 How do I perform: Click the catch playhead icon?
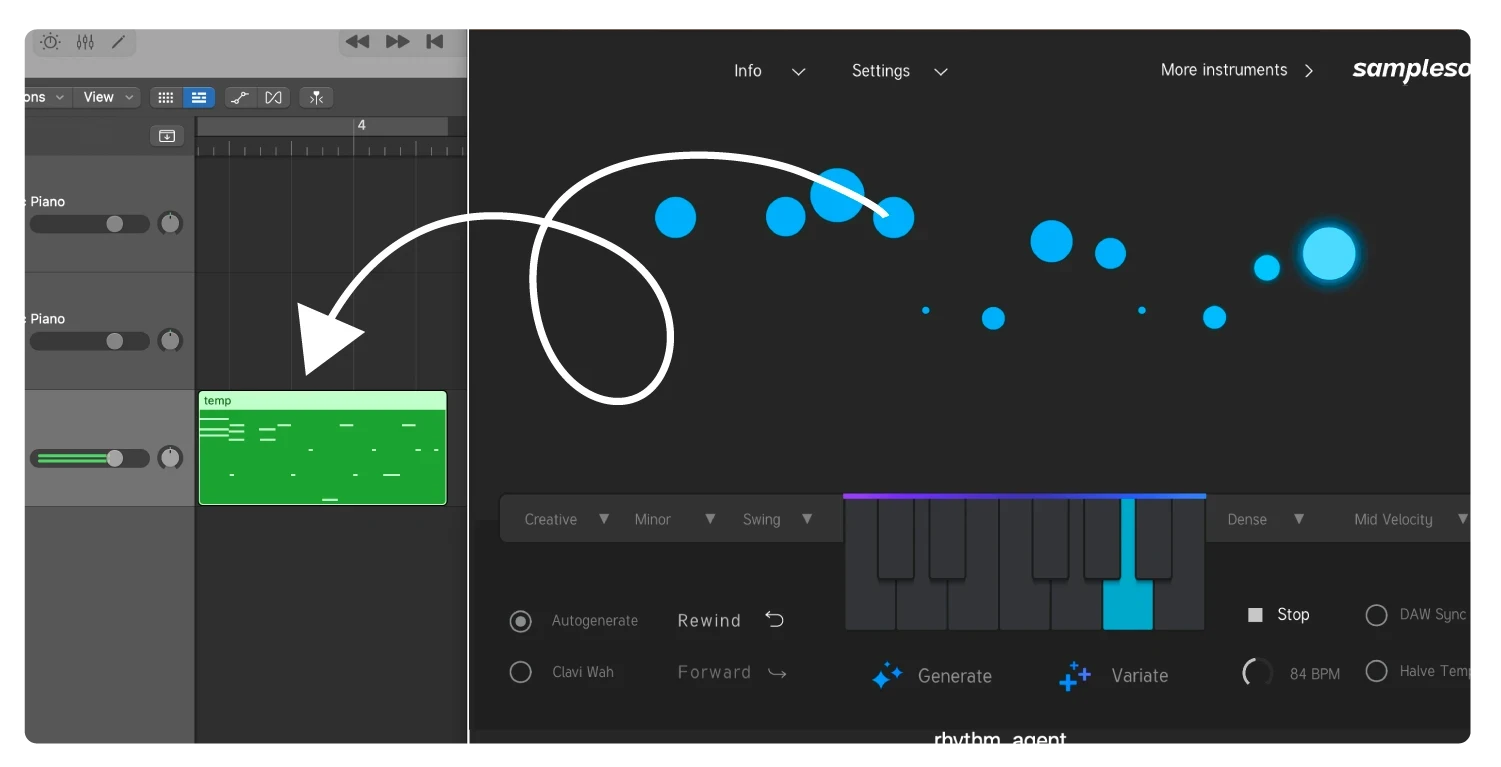[316, 97]
